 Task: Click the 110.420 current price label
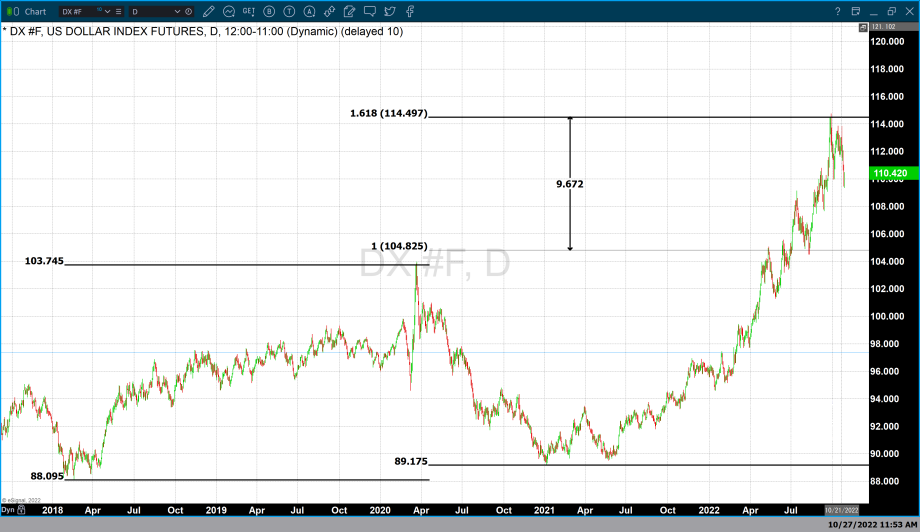click(889, 174)
